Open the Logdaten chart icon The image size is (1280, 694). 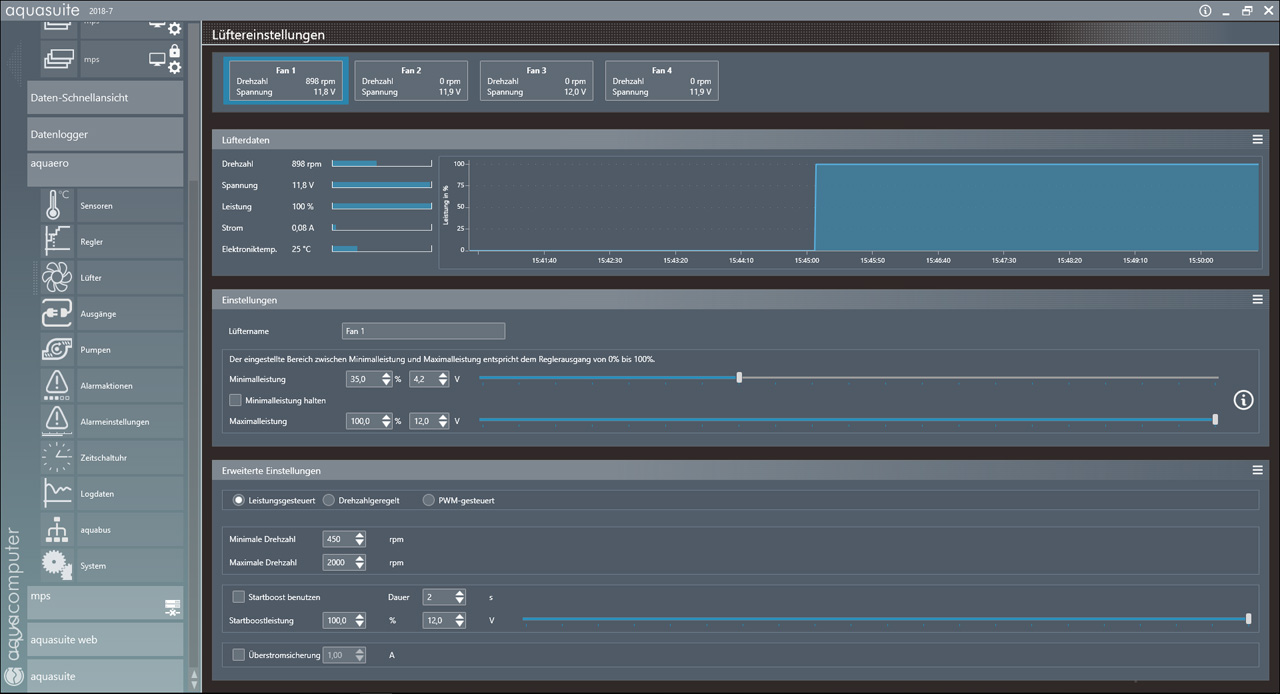[56, 493]
